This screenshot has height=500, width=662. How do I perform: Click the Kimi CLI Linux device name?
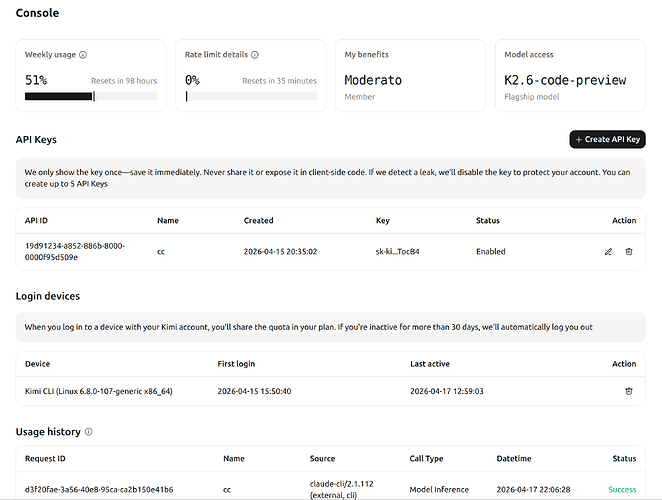(x=99, y=391)
